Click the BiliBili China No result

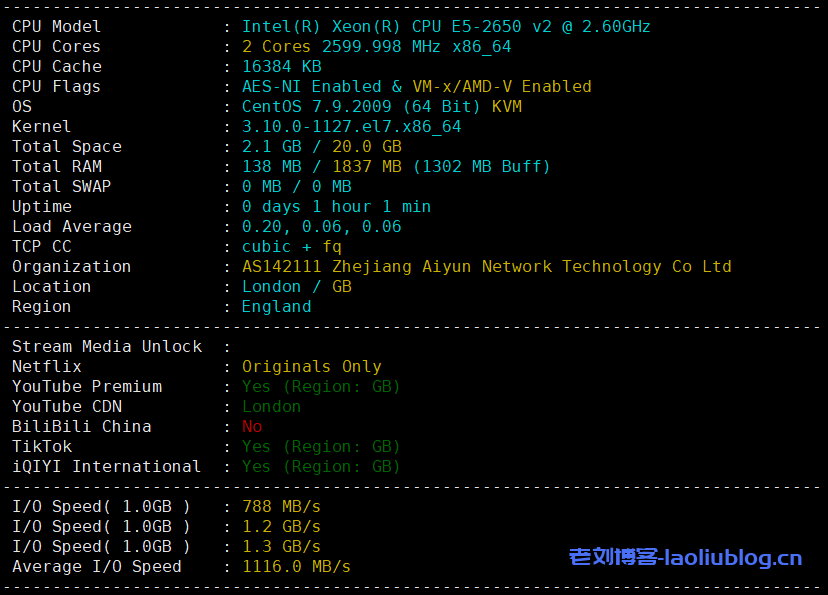[x=252, y=426]
